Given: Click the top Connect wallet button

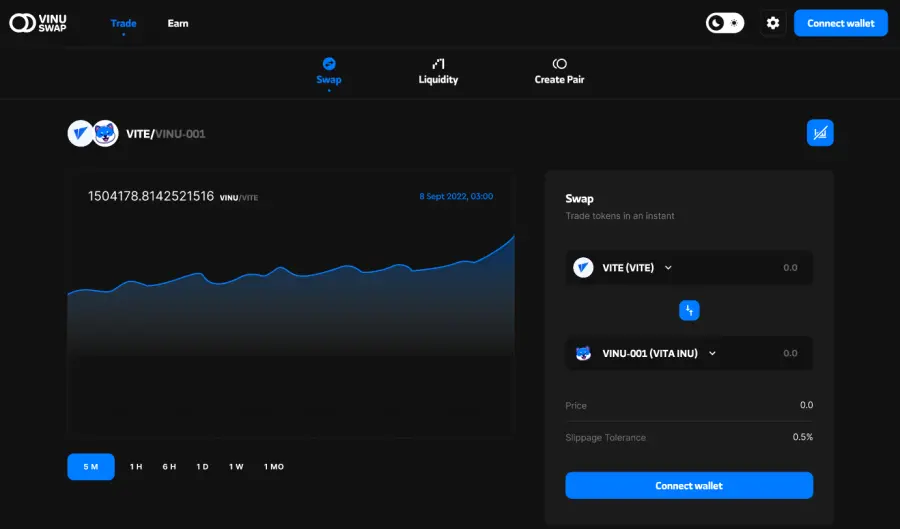Looking at the screenshot, I should pyautogui.click(x=841, y=23).
